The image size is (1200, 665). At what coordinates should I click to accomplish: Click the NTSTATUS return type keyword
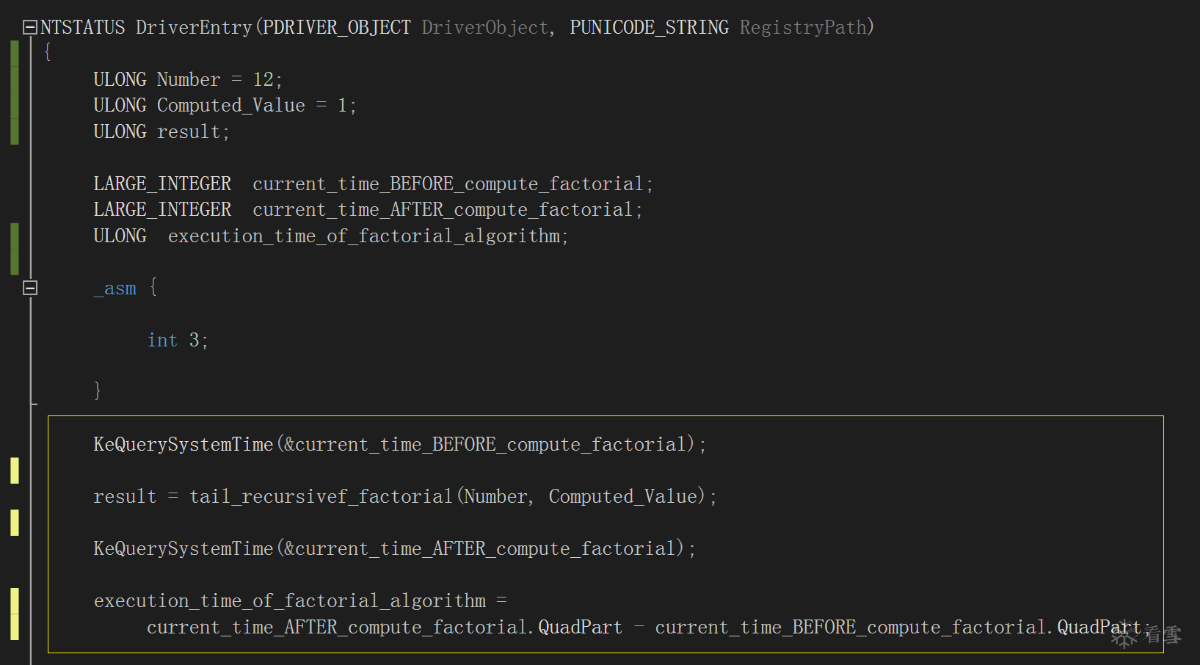pyautogui.click(x=83, y=28)
